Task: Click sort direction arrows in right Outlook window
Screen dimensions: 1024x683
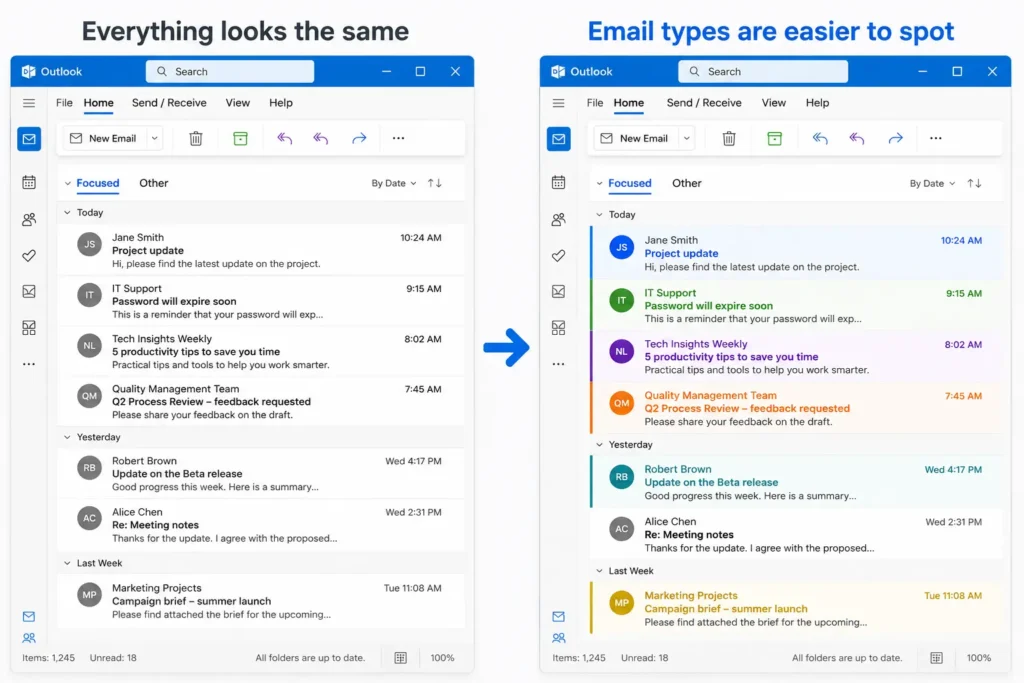Action: click(974, 183)
